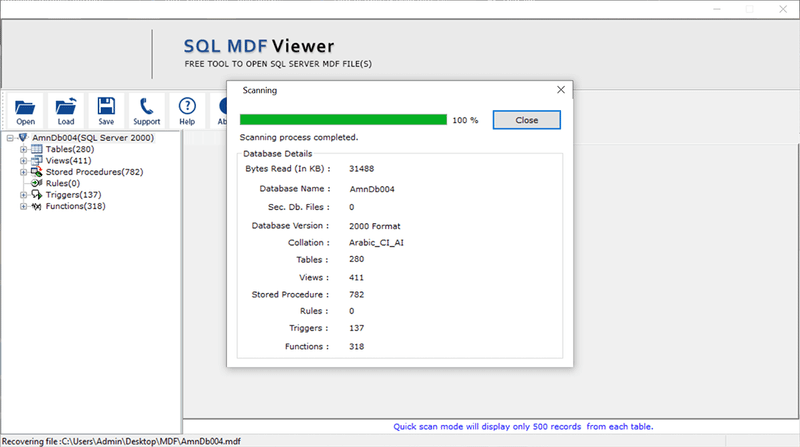Collapse the AmnDb004 root node
Viewport: 800px width, 447px height.
tap(10, 138)
